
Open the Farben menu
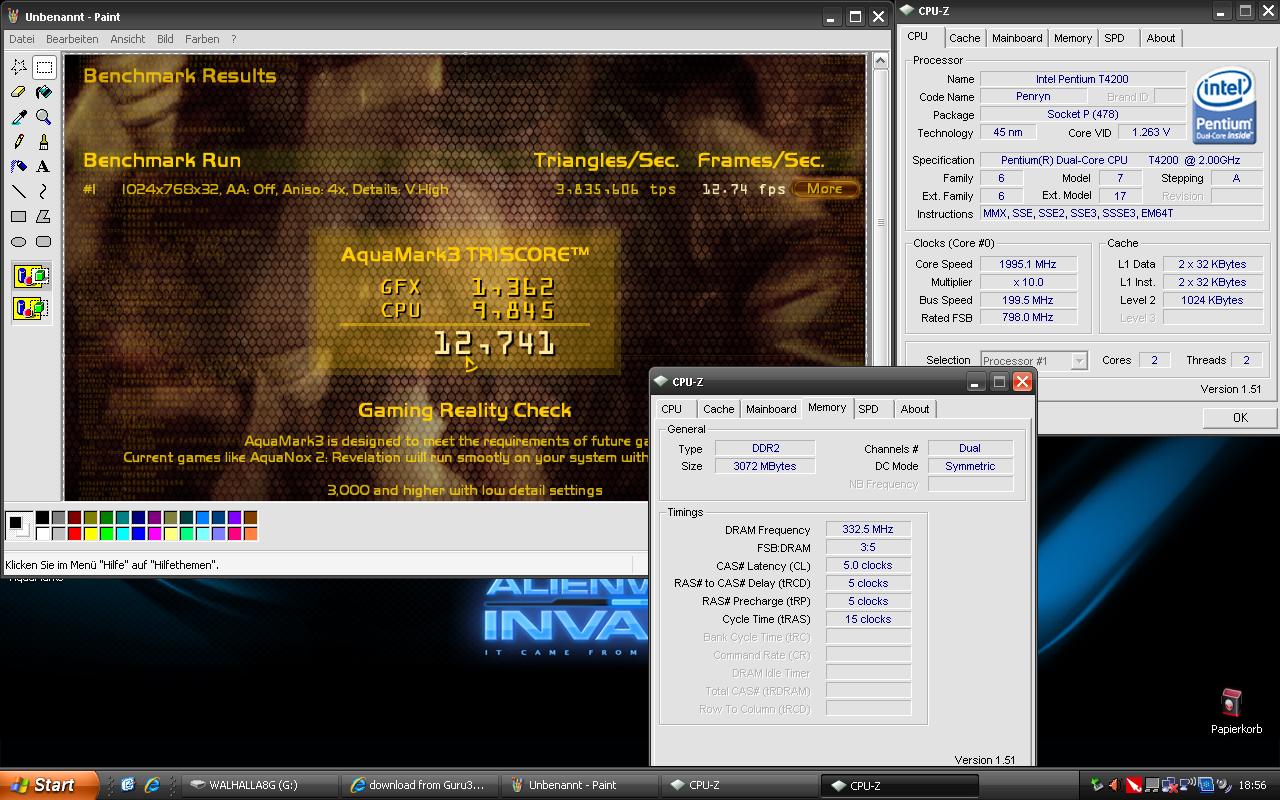pos(202,39)
